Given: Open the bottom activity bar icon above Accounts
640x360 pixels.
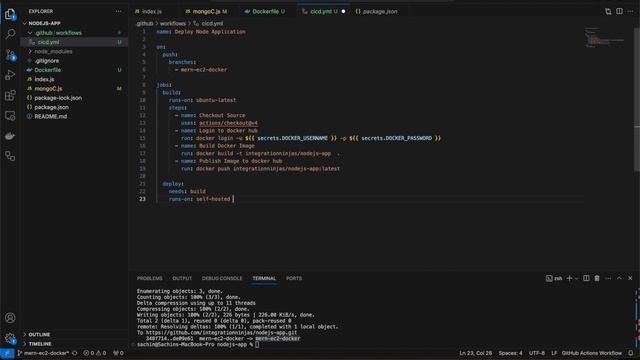Looking at the screenshot, I should [10, 156].
